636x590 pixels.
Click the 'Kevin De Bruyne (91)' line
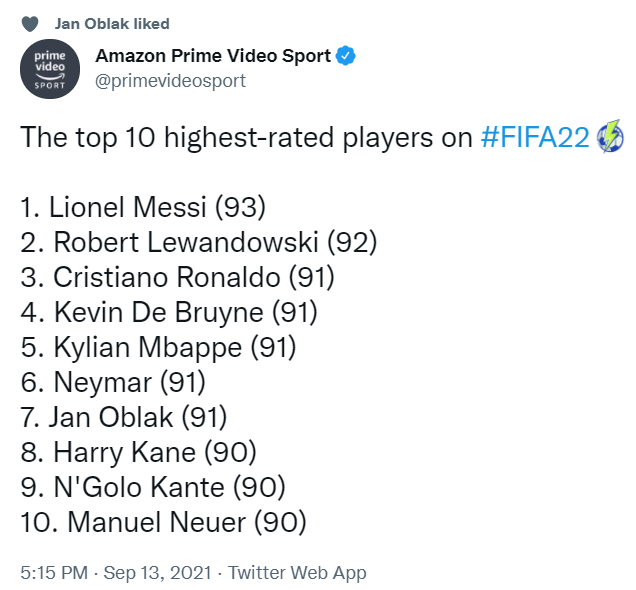169,312
